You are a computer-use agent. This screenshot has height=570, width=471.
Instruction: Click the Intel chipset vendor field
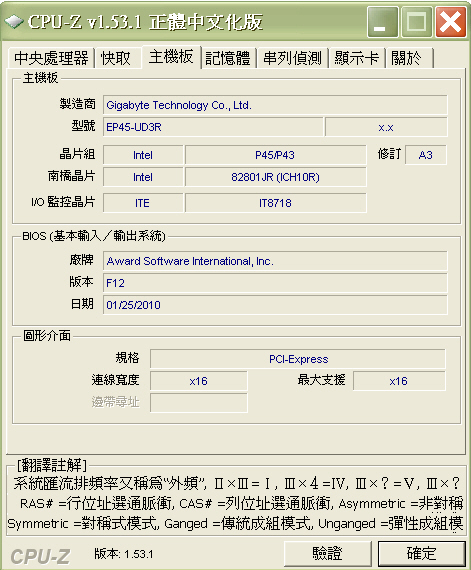point(143,155)
